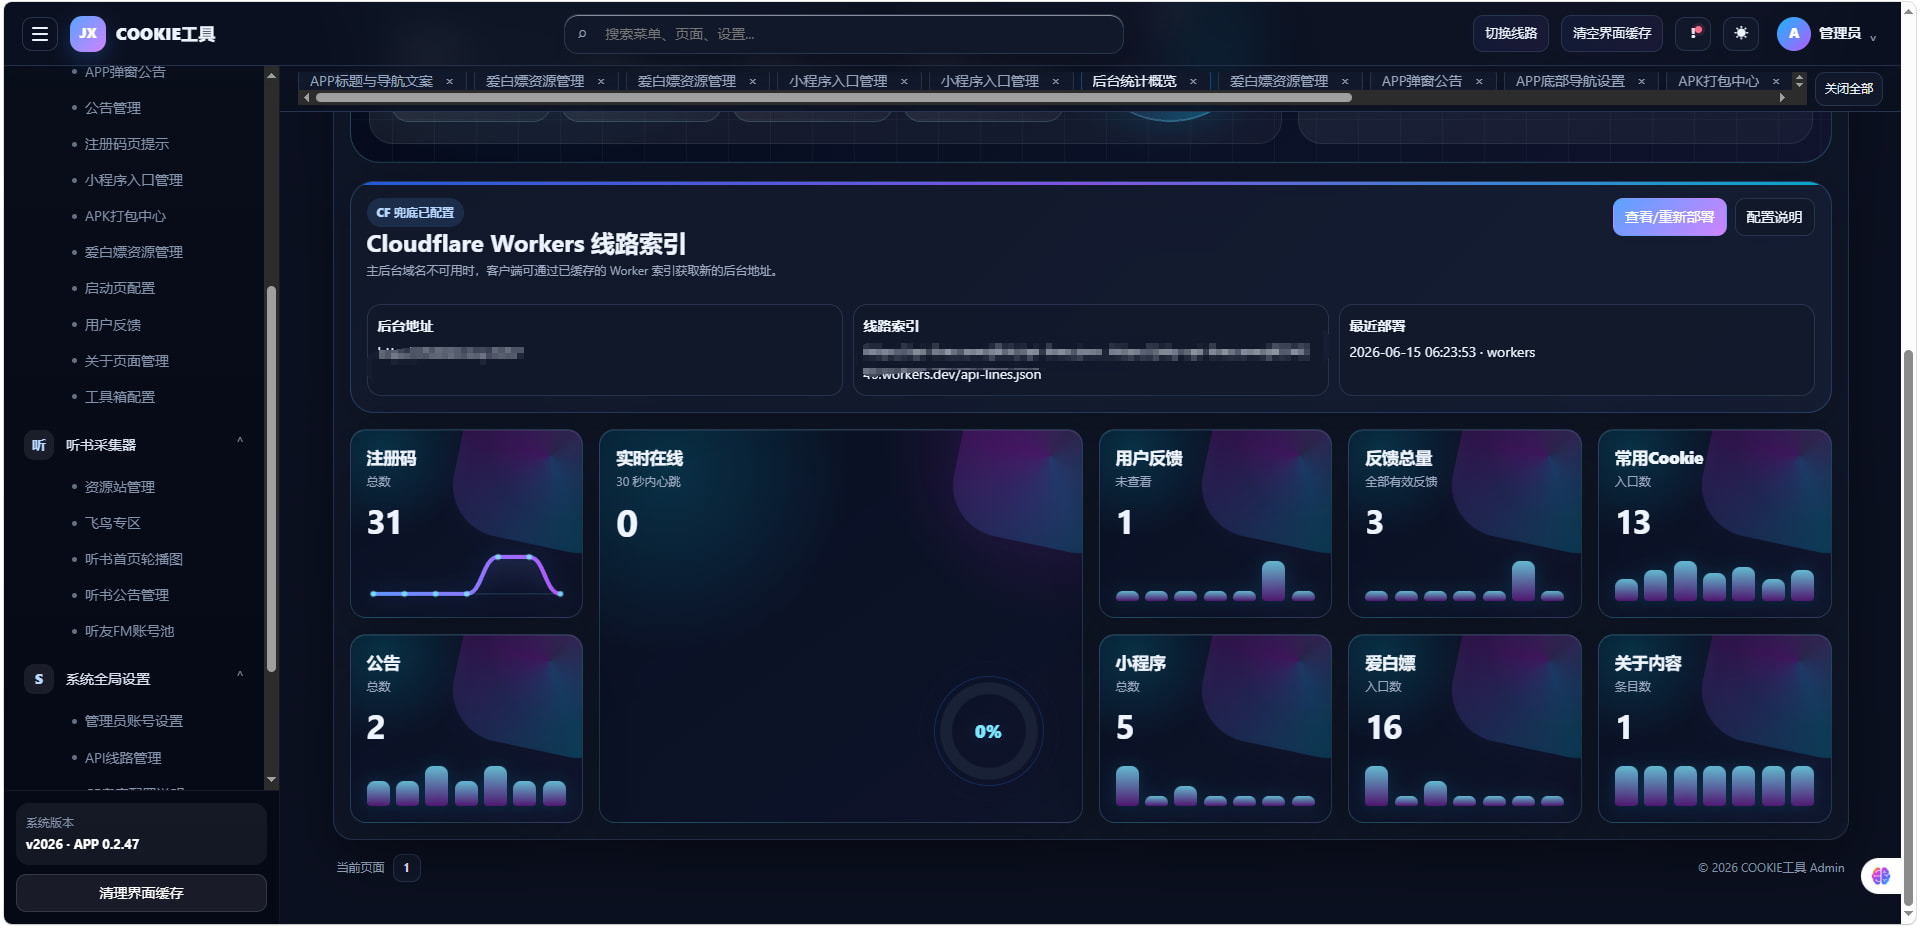Viewport: 1920px width, 928px height.
Task: Open 资源站管理 in the sidebar
Action: (x=120, y=487)
